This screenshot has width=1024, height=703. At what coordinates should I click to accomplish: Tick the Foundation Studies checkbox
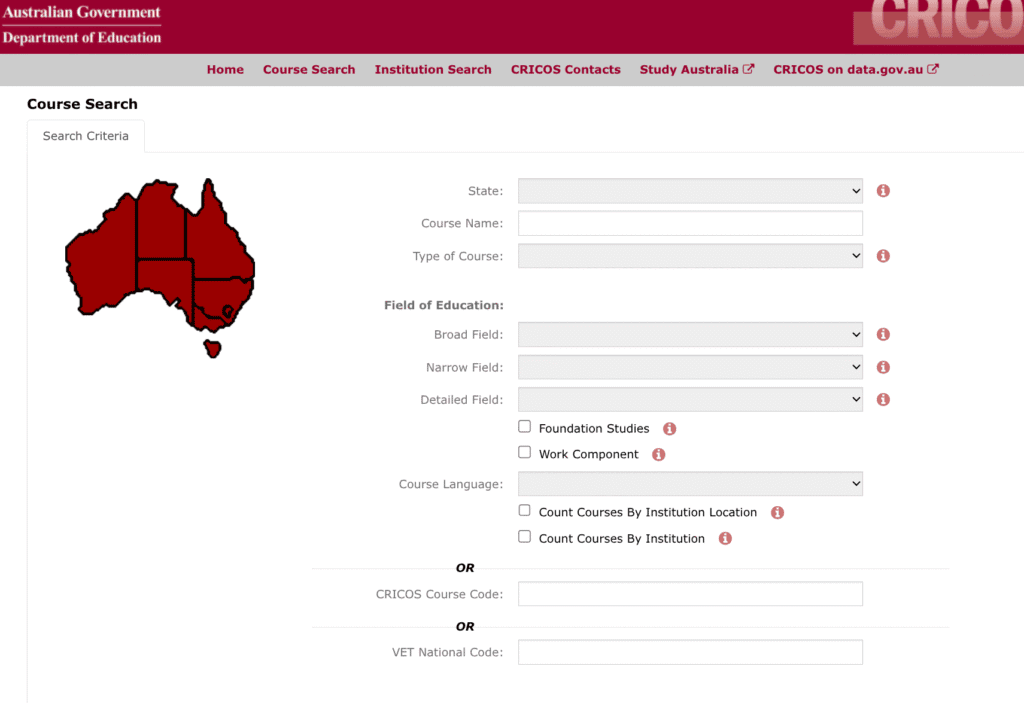[524, 427]
